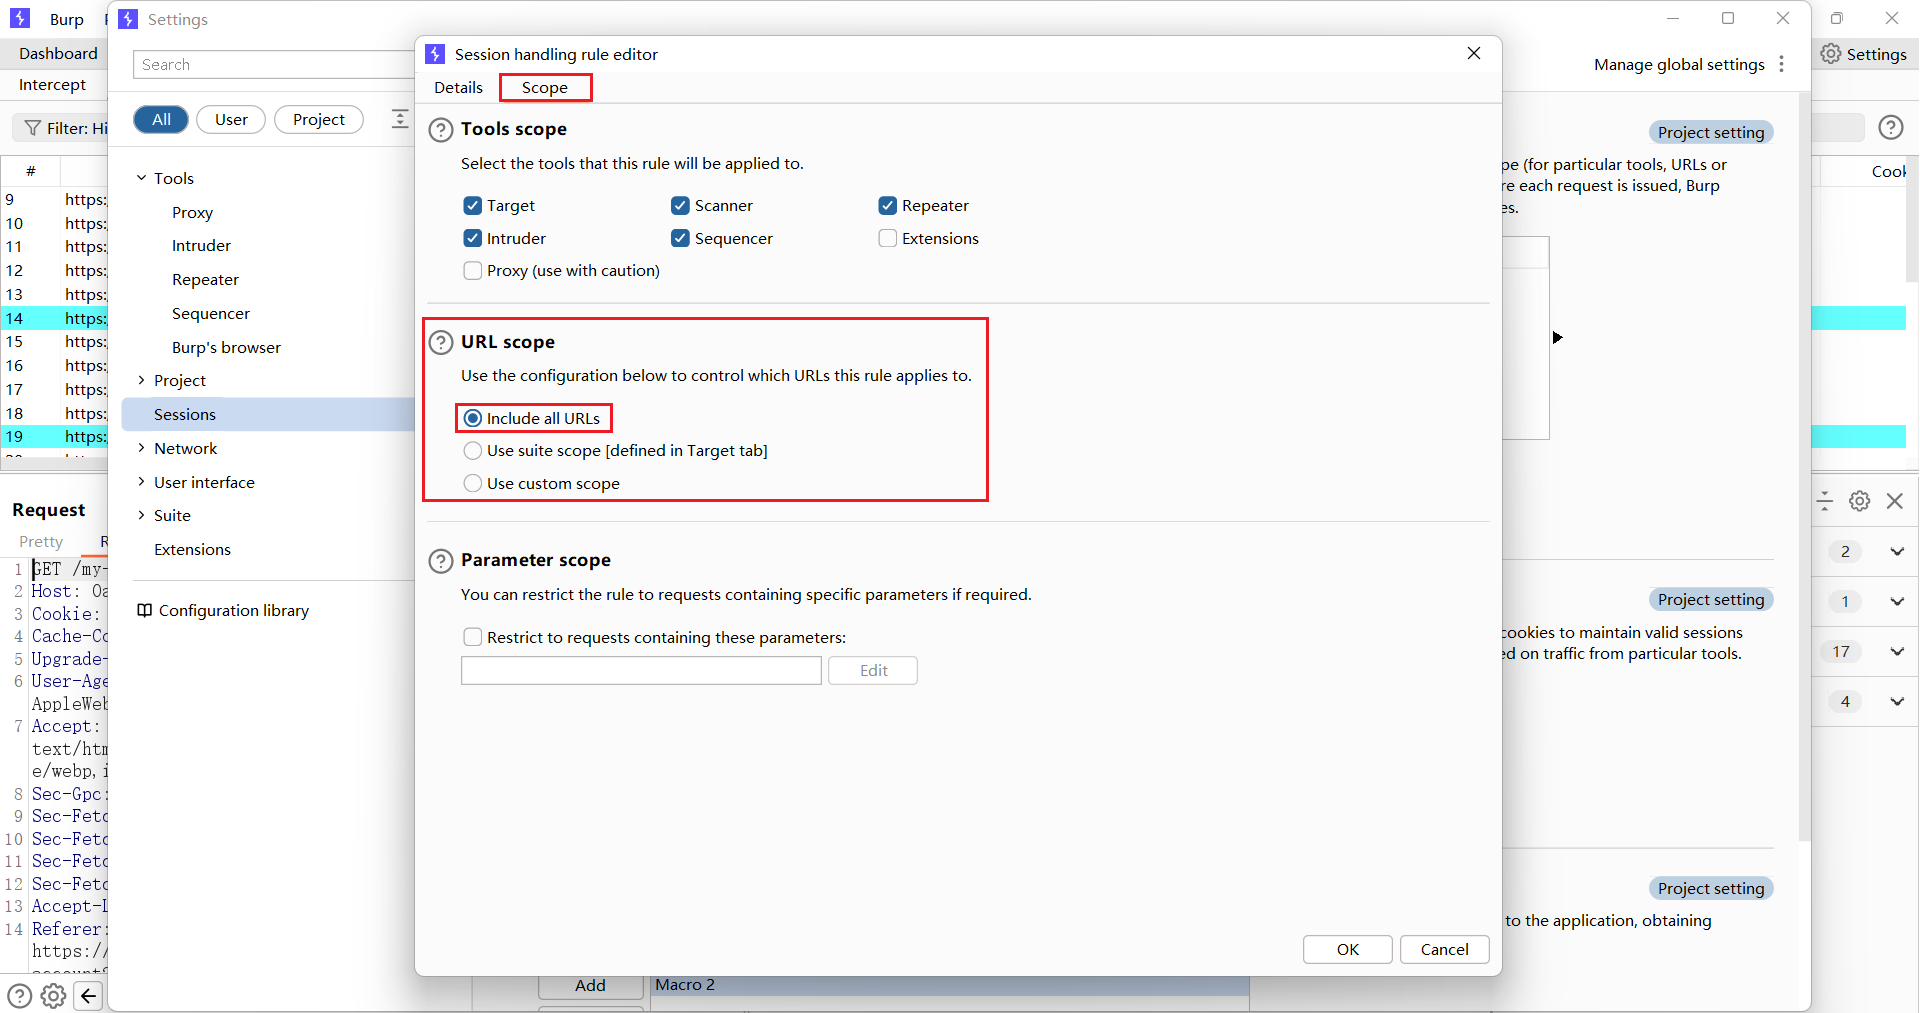Select Use custom scope radio button
1920x1013 pixels.
pos(473,484)
